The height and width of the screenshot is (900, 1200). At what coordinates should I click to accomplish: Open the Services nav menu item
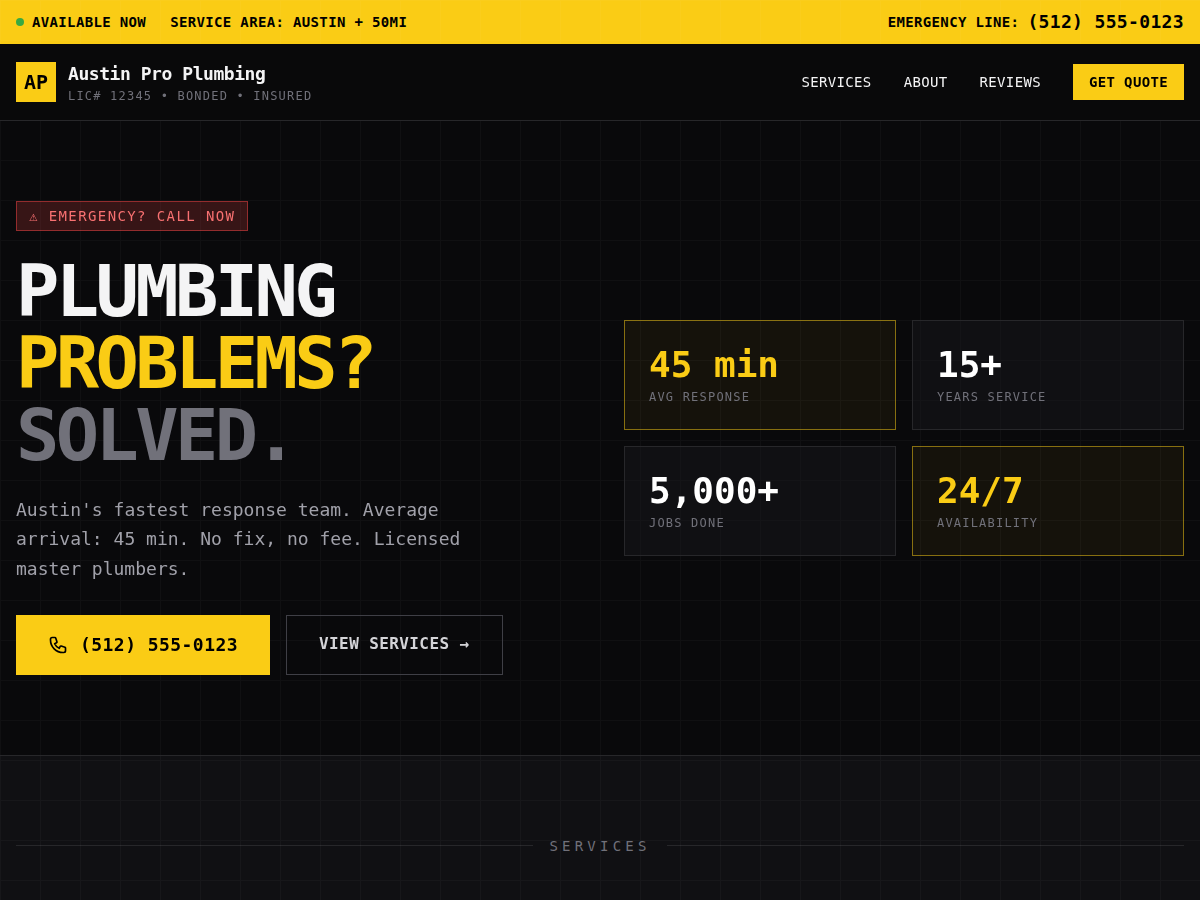(x=836, y=82)
